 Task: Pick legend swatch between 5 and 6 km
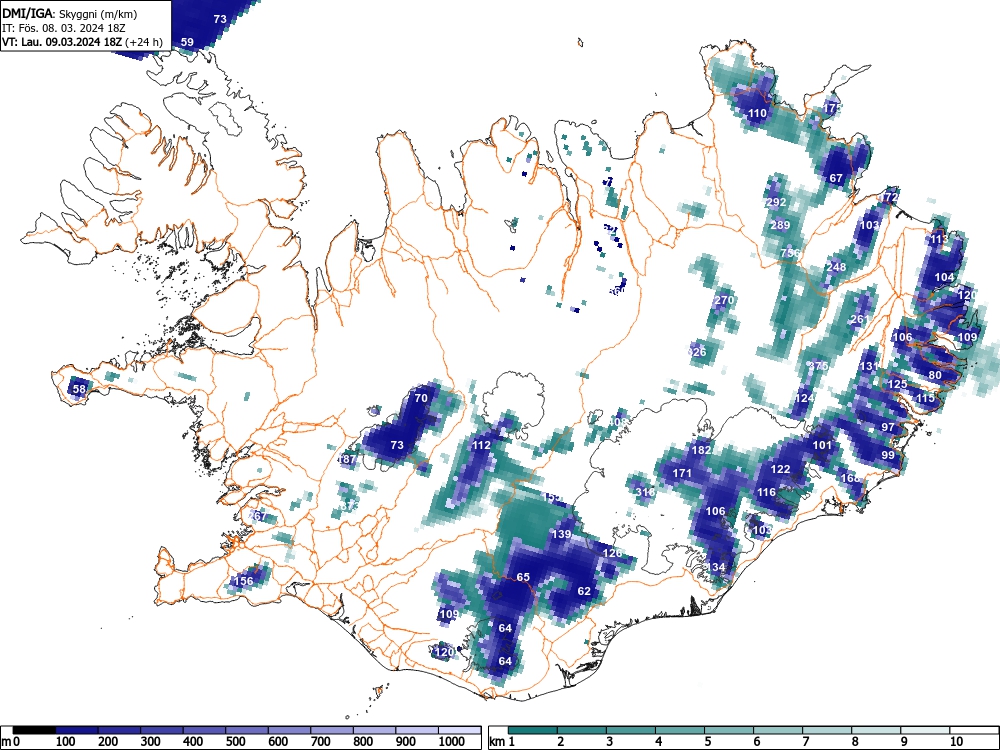(729, 730)
